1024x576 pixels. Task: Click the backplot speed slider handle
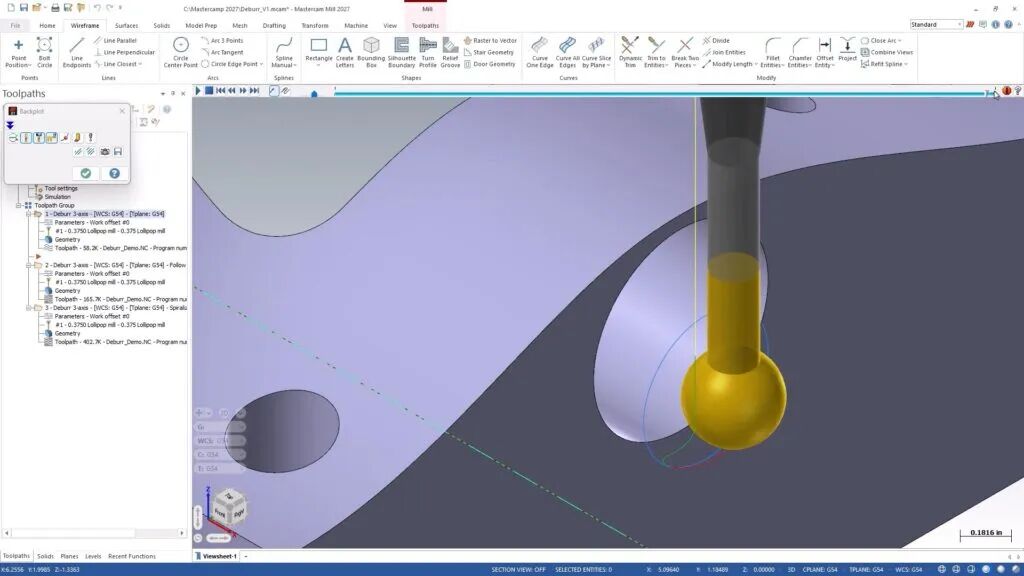314,93
